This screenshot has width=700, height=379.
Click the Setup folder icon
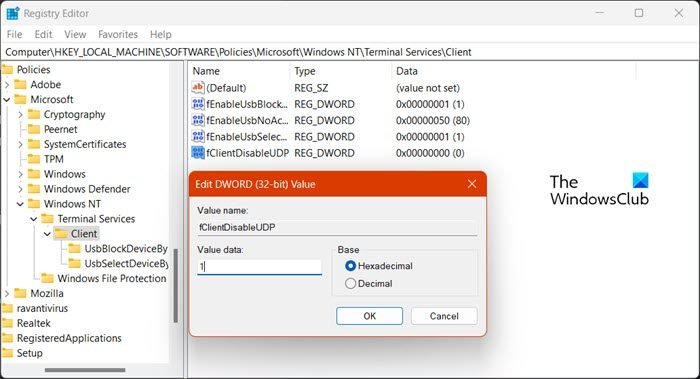tap(7, 353)
